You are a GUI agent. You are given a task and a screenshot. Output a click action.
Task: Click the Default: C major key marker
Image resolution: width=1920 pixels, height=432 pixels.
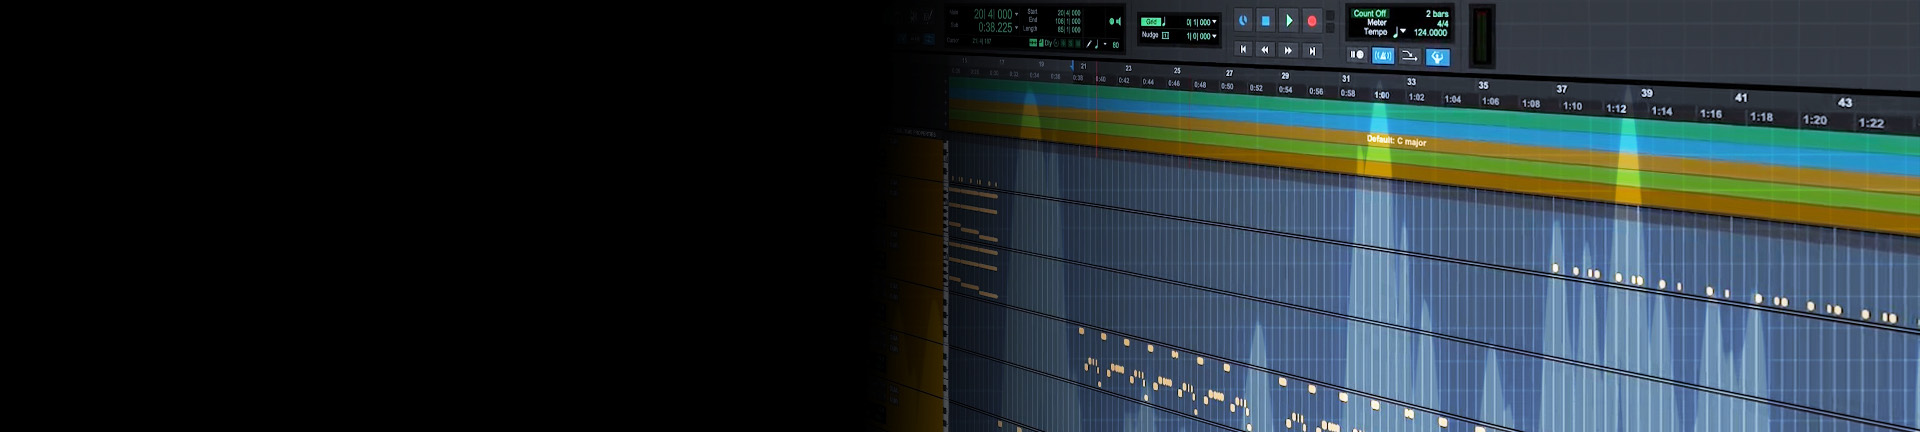pyautogui.click(x=1396, y=141)
